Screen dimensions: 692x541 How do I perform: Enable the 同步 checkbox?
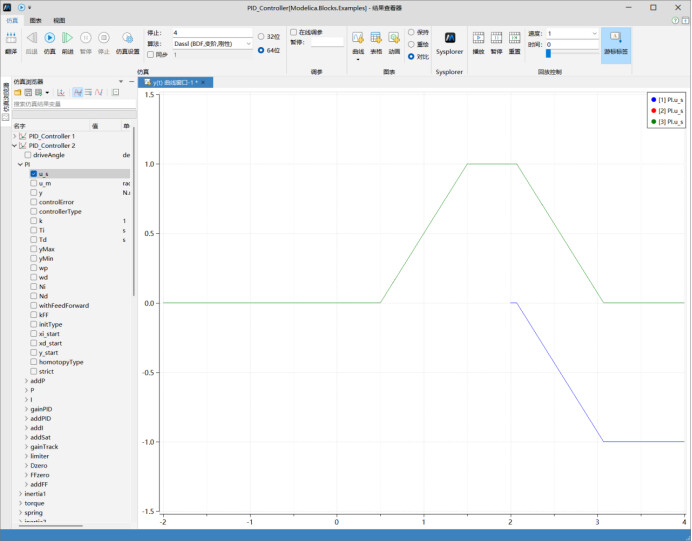[150, 55]
